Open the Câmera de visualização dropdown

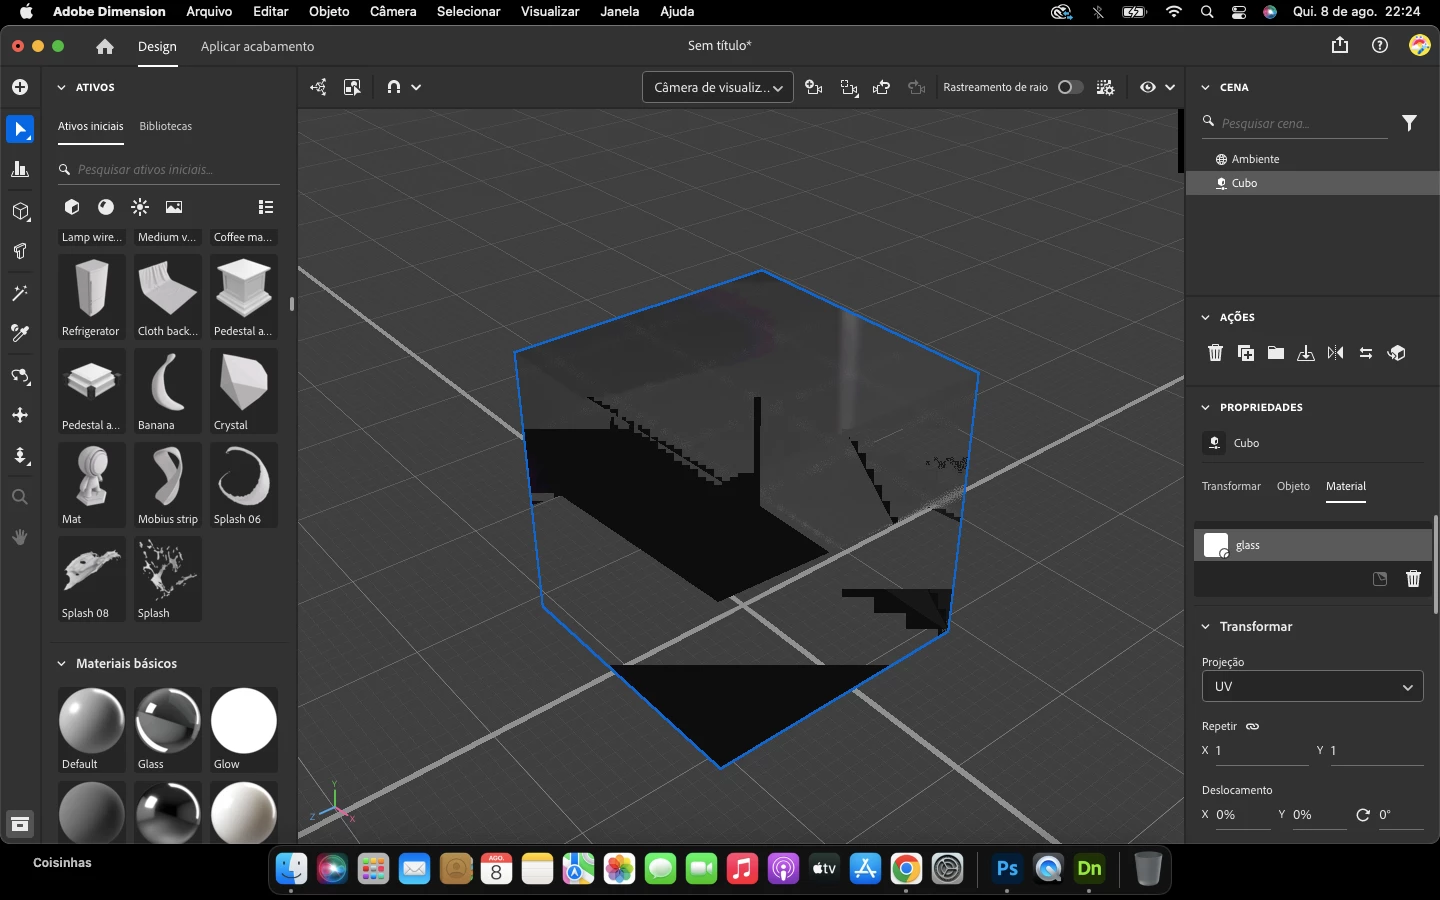click(x=718, y=87)
